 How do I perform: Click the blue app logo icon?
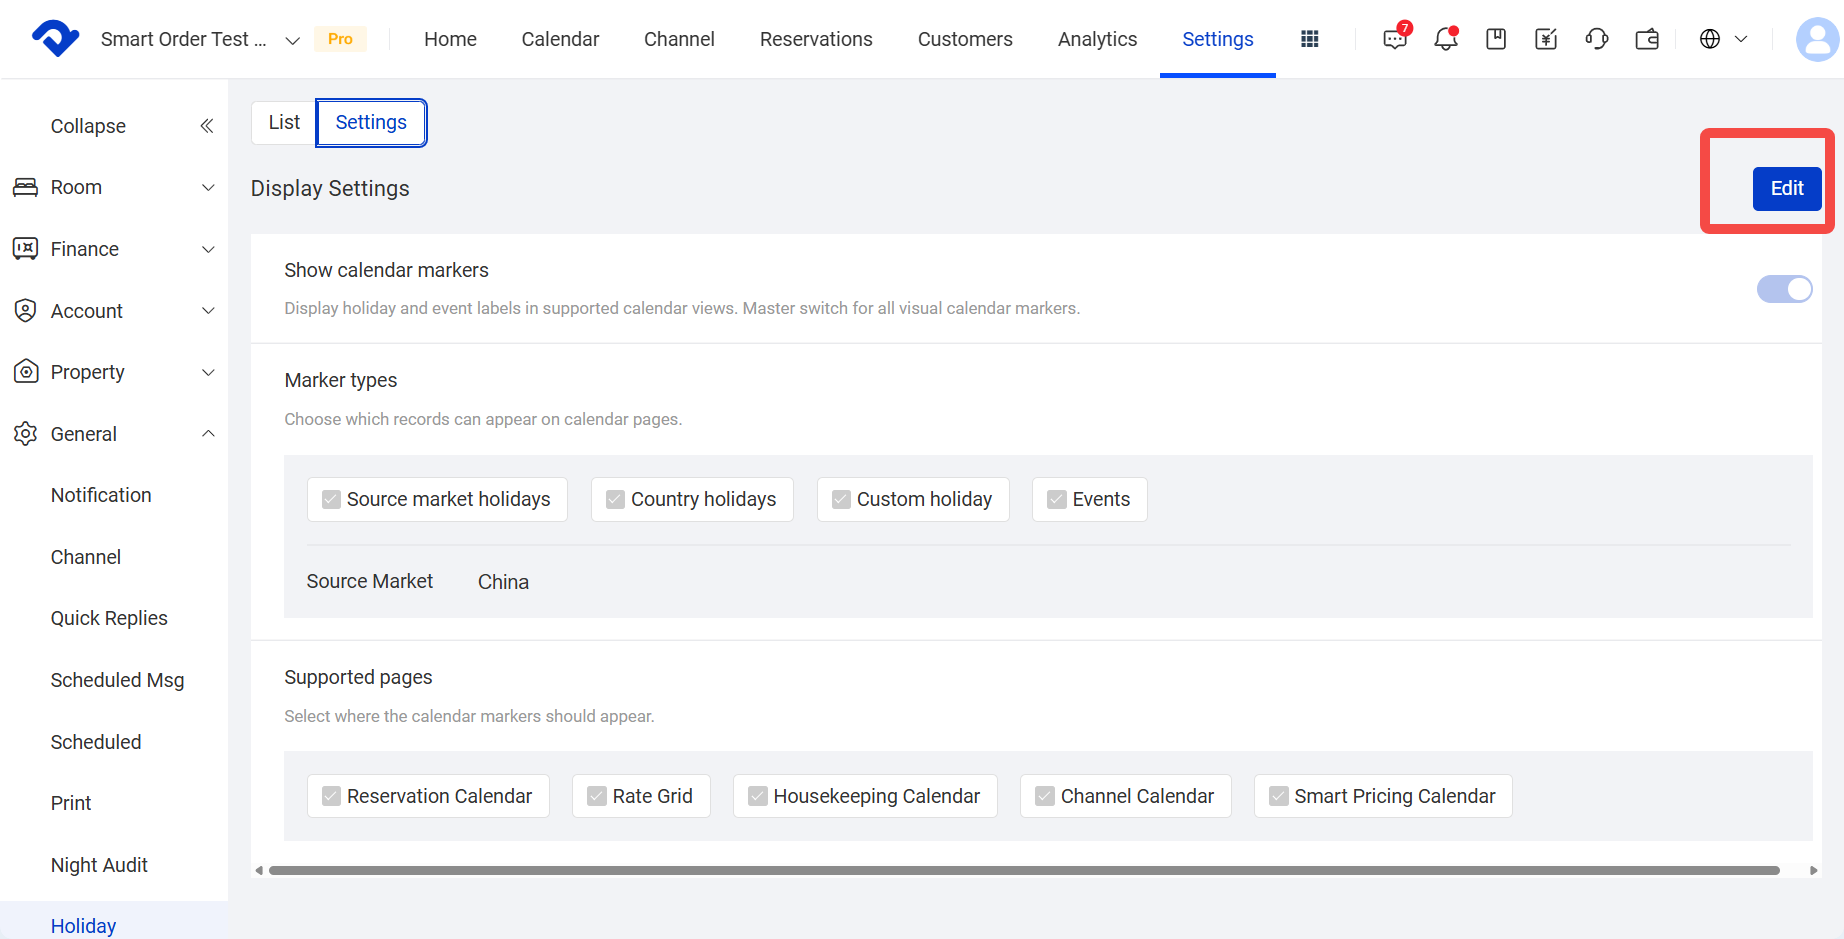point(56,38)
